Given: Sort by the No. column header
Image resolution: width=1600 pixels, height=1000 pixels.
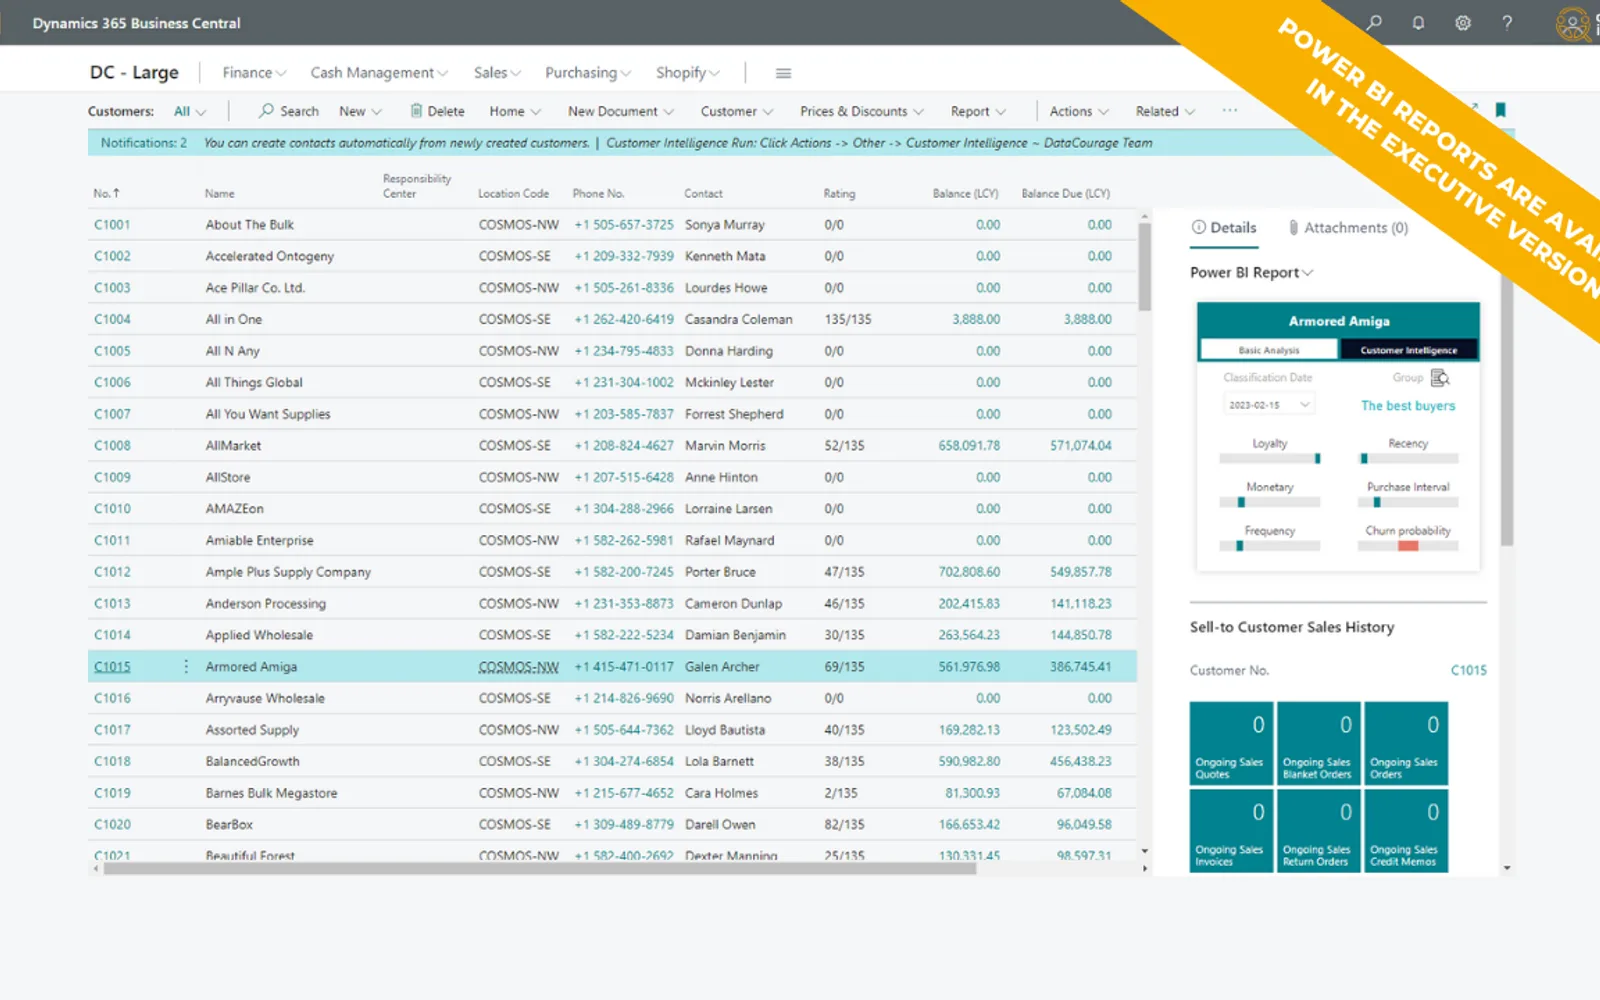Looking at the screenshot, I should 106,193.
